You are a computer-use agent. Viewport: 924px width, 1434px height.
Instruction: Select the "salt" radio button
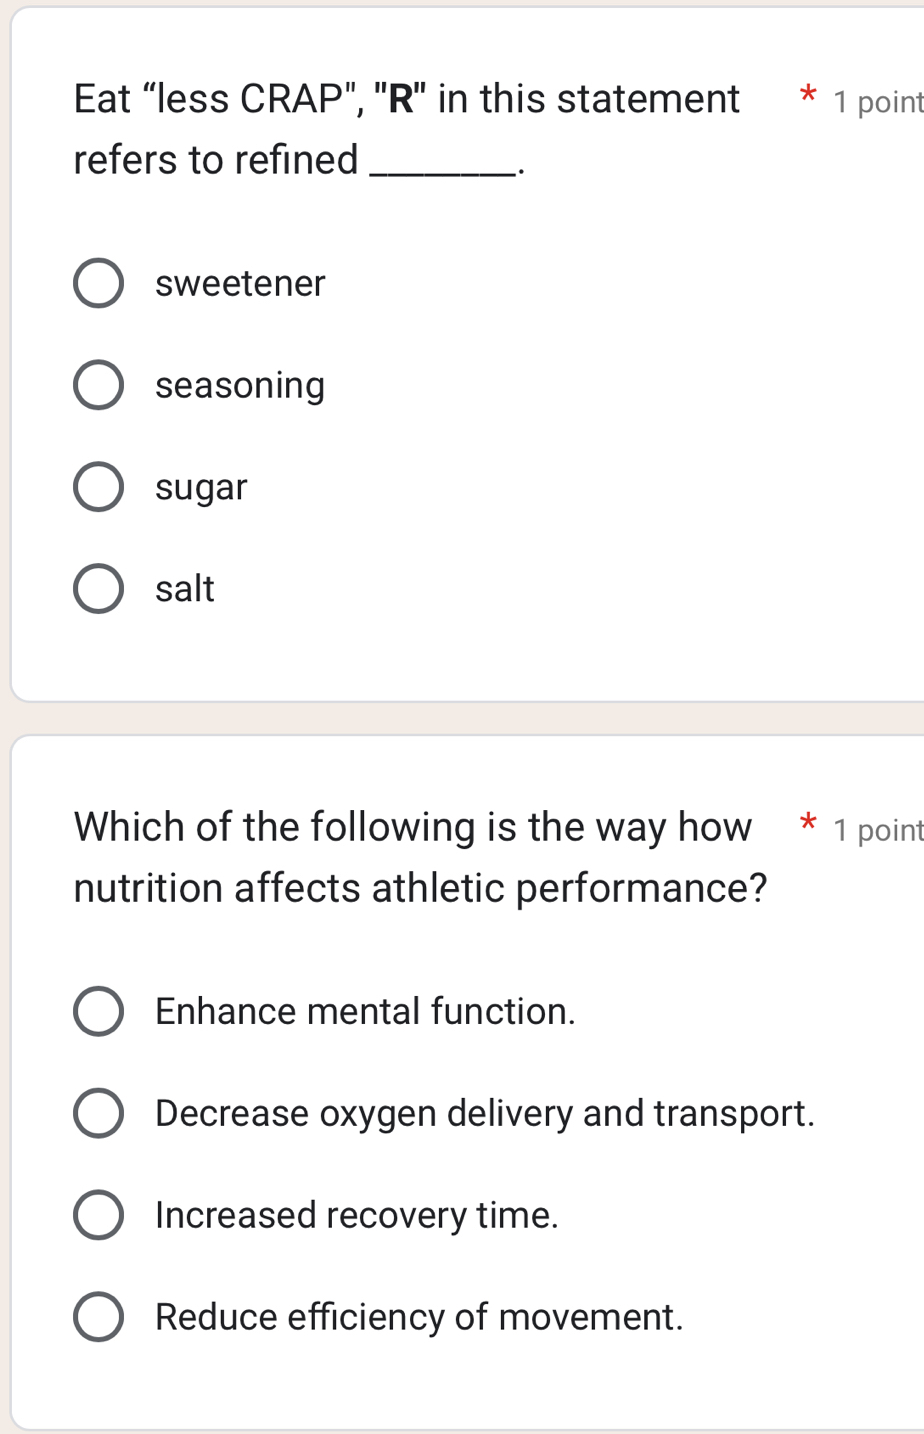point(97,588)
